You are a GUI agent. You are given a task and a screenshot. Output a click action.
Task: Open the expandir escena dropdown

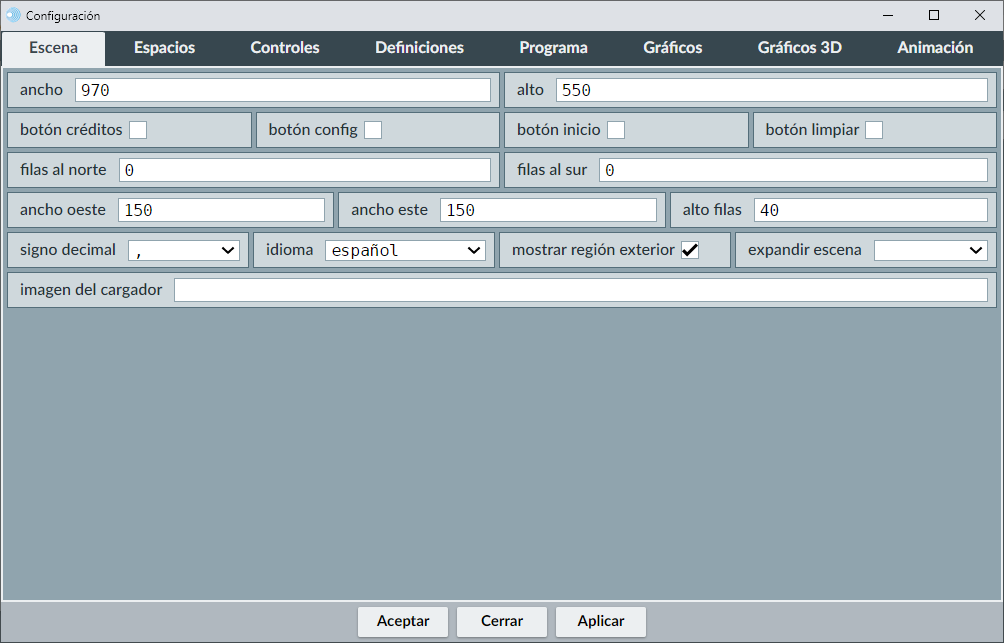(x=930, y=250)
